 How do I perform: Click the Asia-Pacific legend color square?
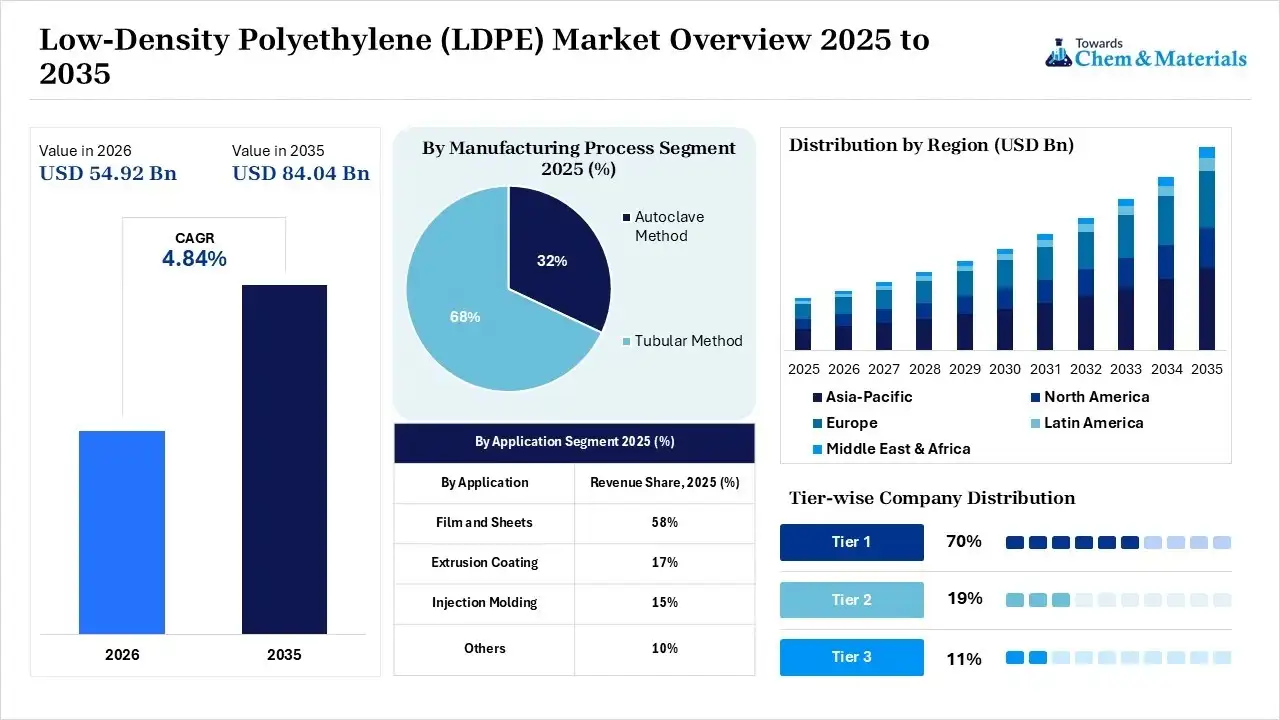(817, 397)
